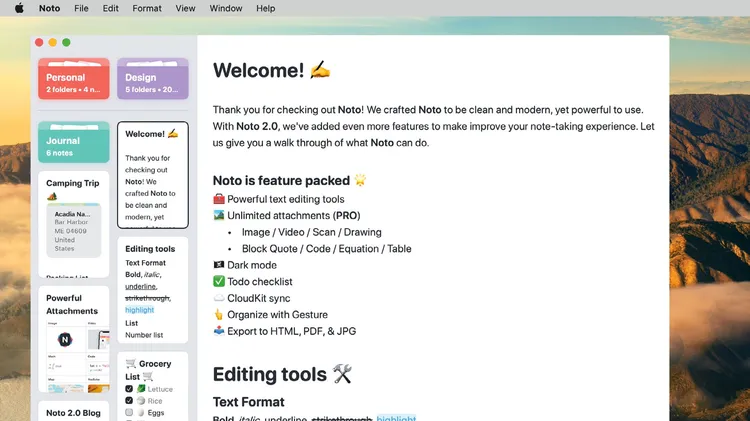
Task: Select the Welcome! note card
Action: 153,175
